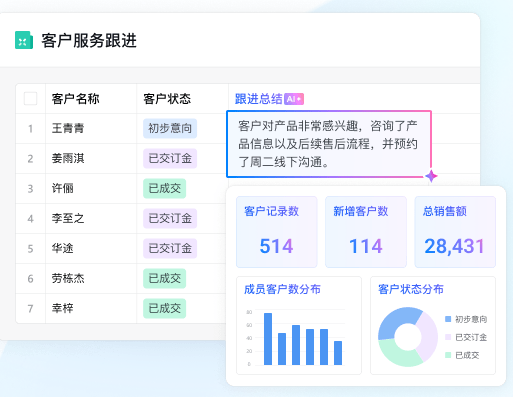The height and width of the screenshot is (397, 513).
Task: Click row number 3
Action: pos(30,189)
